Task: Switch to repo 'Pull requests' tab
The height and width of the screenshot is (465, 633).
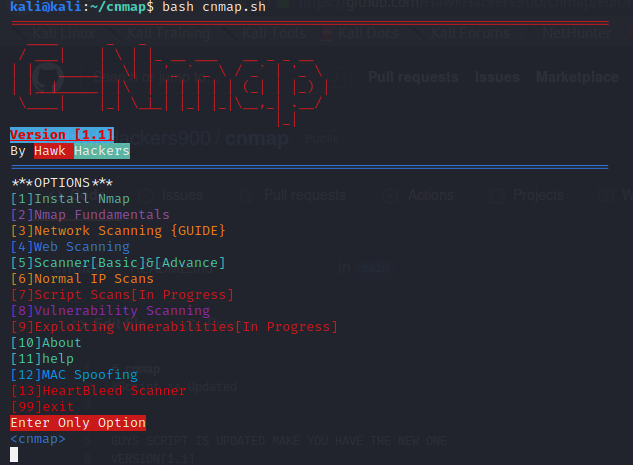Action: point(293,195)
